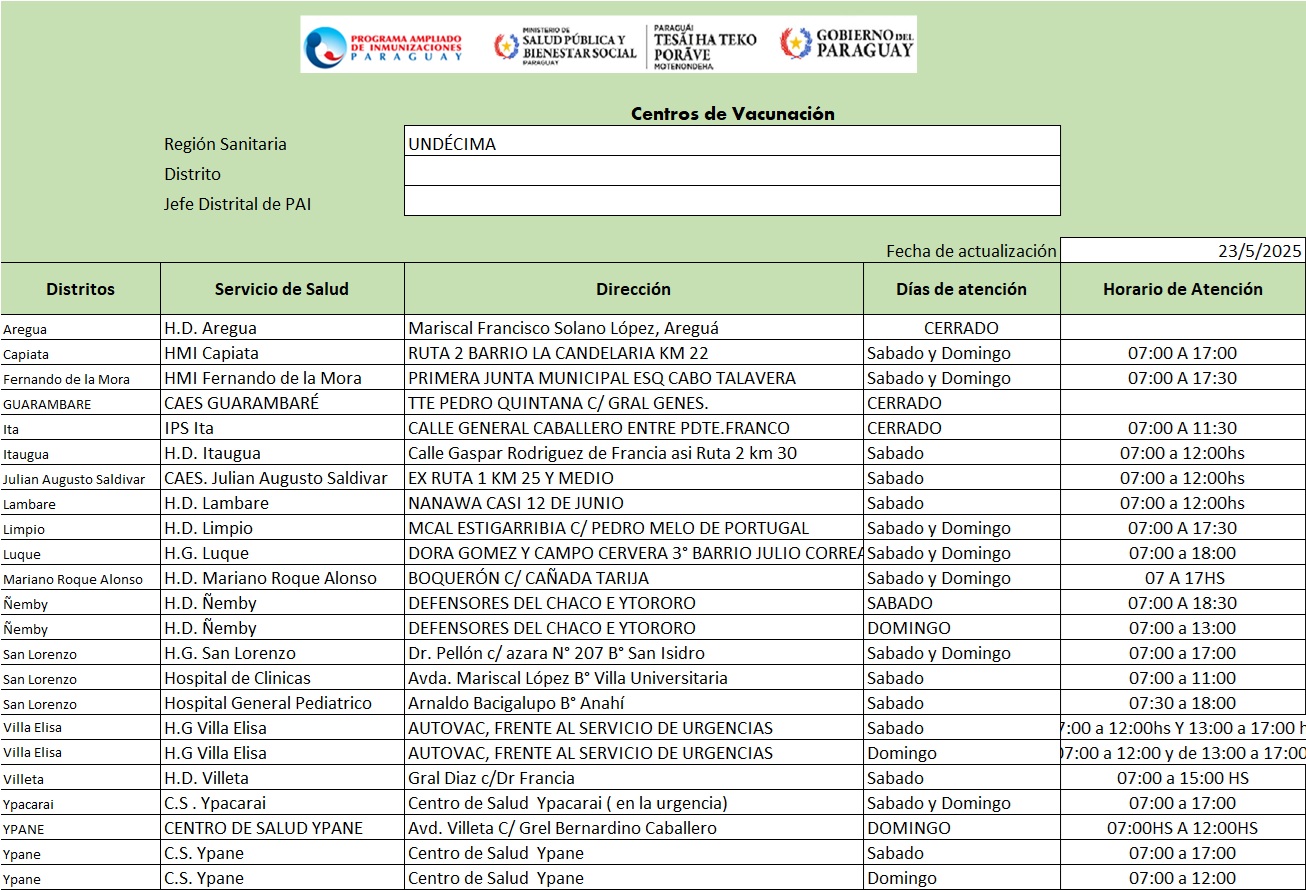Select the H.D. Limpio cell
Screen dimensions: 1306x890
pos(282,528)
